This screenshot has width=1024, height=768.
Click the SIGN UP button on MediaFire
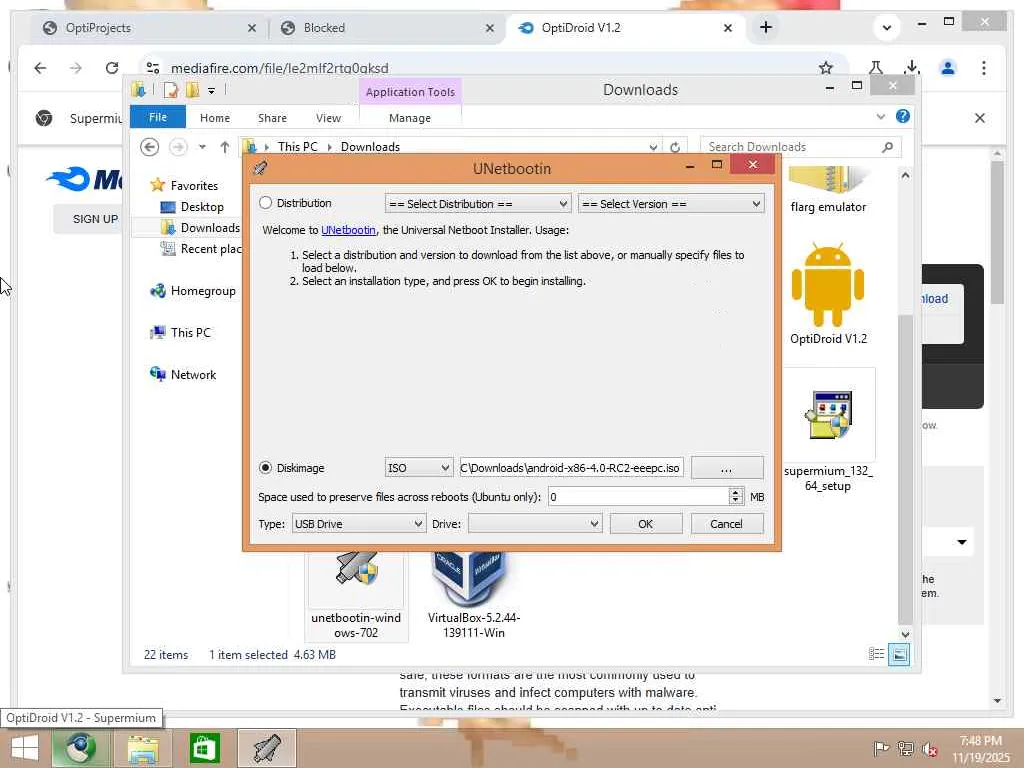95,219
